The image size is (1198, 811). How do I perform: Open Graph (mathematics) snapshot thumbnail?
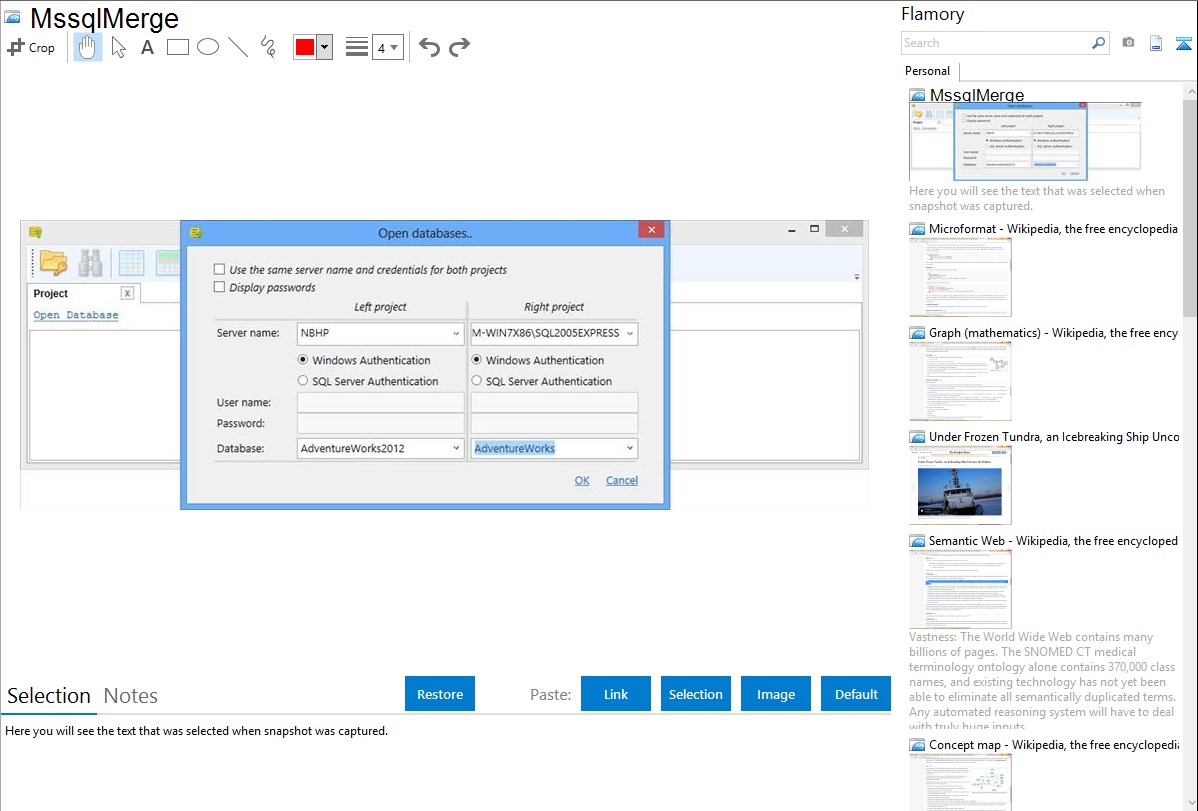pos(960,381)
